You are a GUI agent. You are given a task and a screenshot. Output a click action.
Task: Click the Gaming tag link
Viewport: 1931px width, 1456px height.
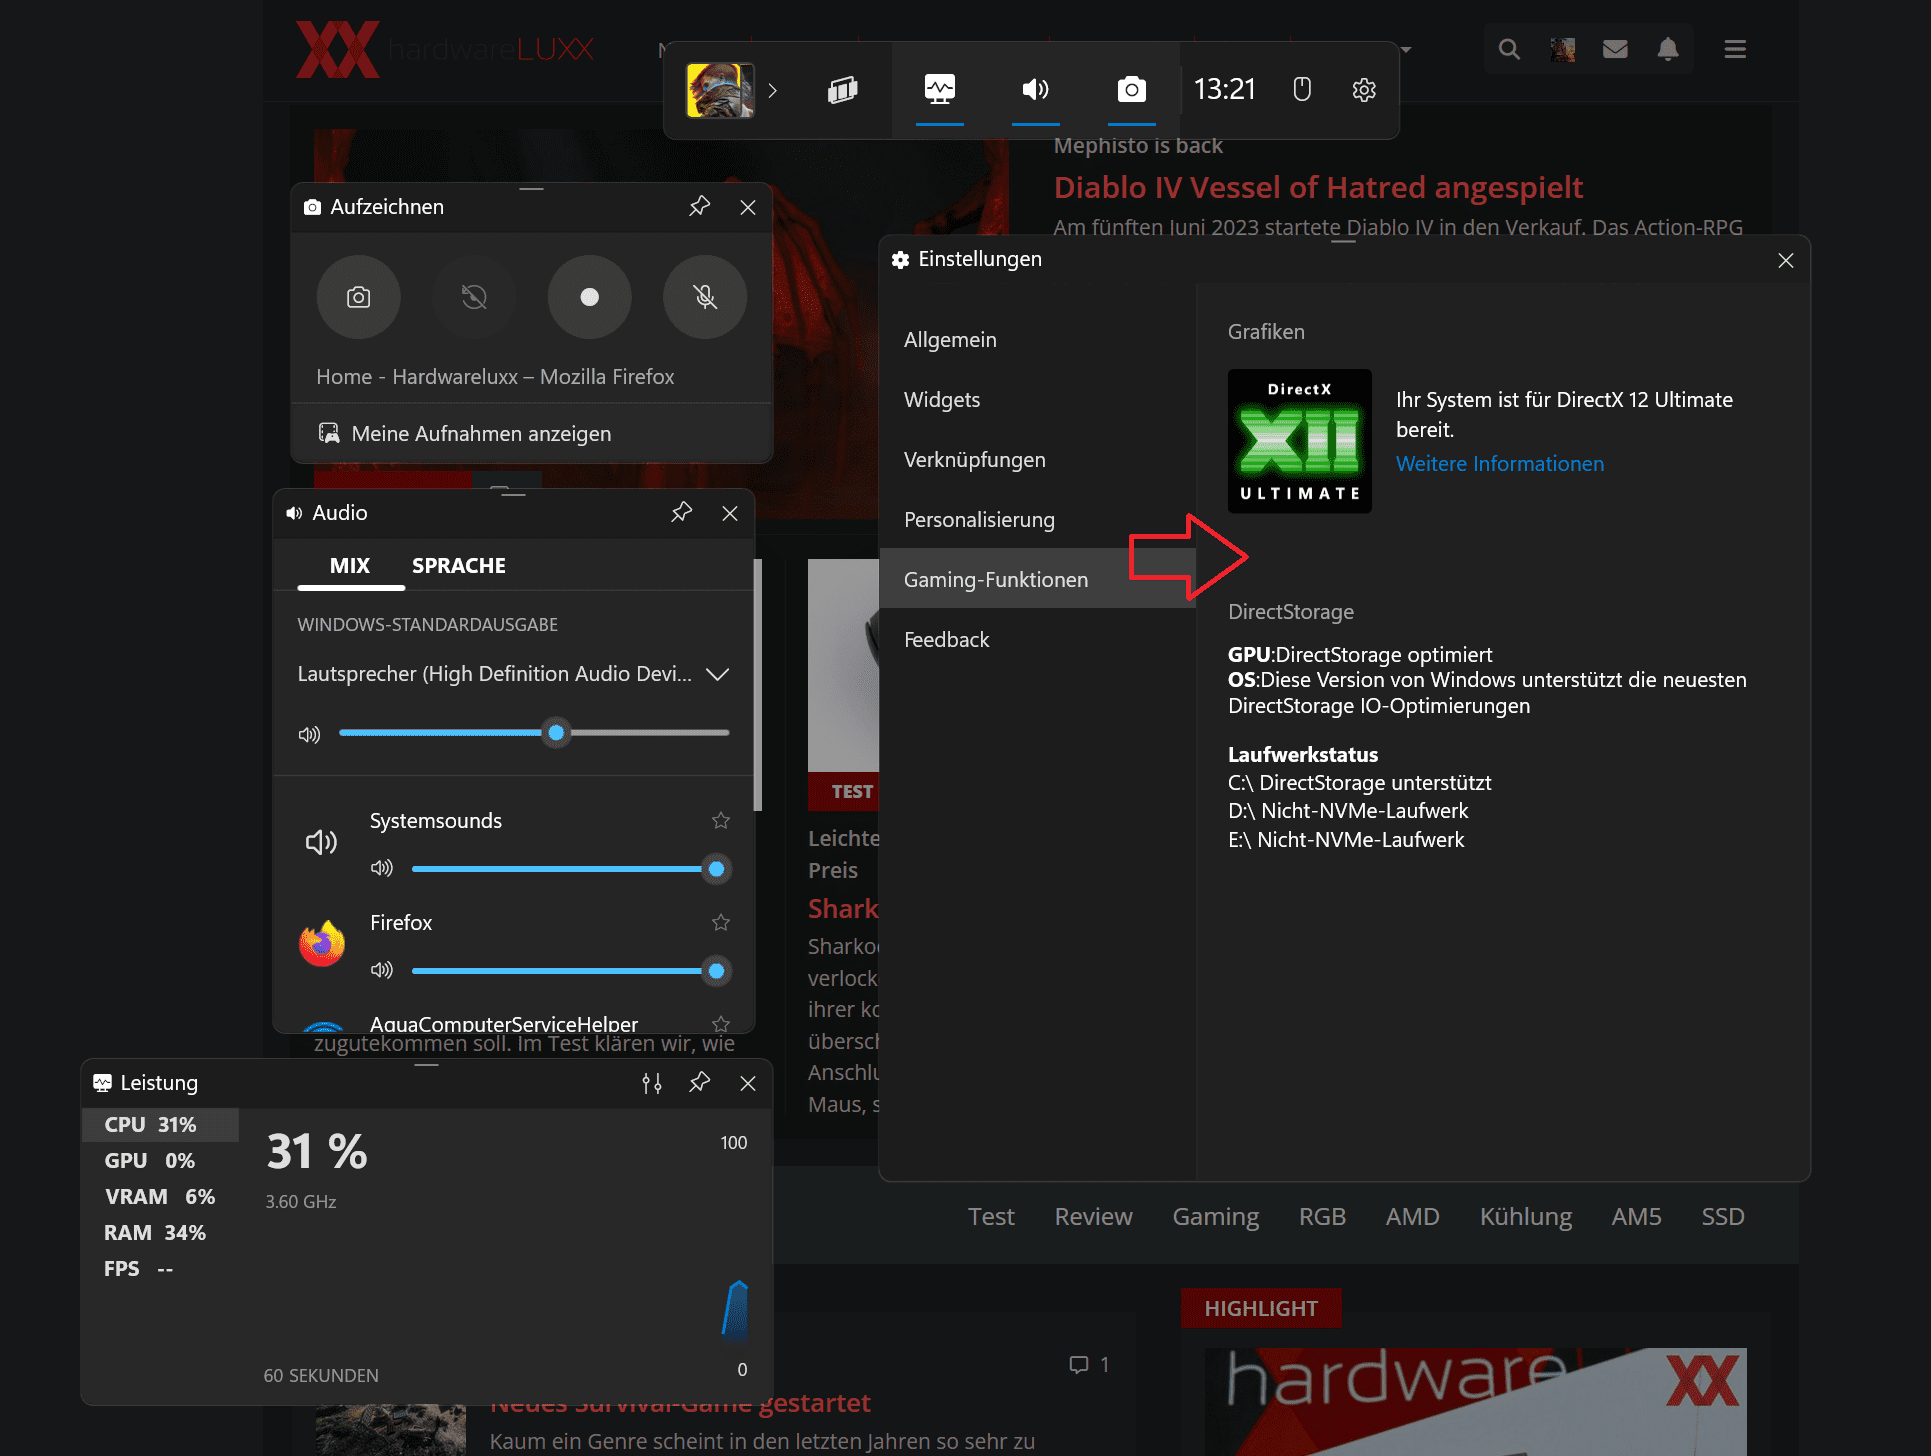[x=1215, y=1217]
